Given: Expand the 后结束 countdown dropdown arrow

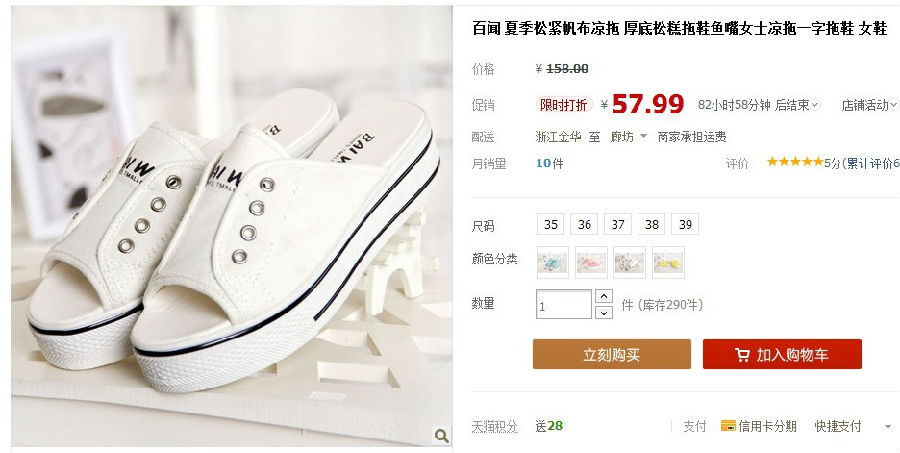Looking at the screenshot, I should point(814,105).
